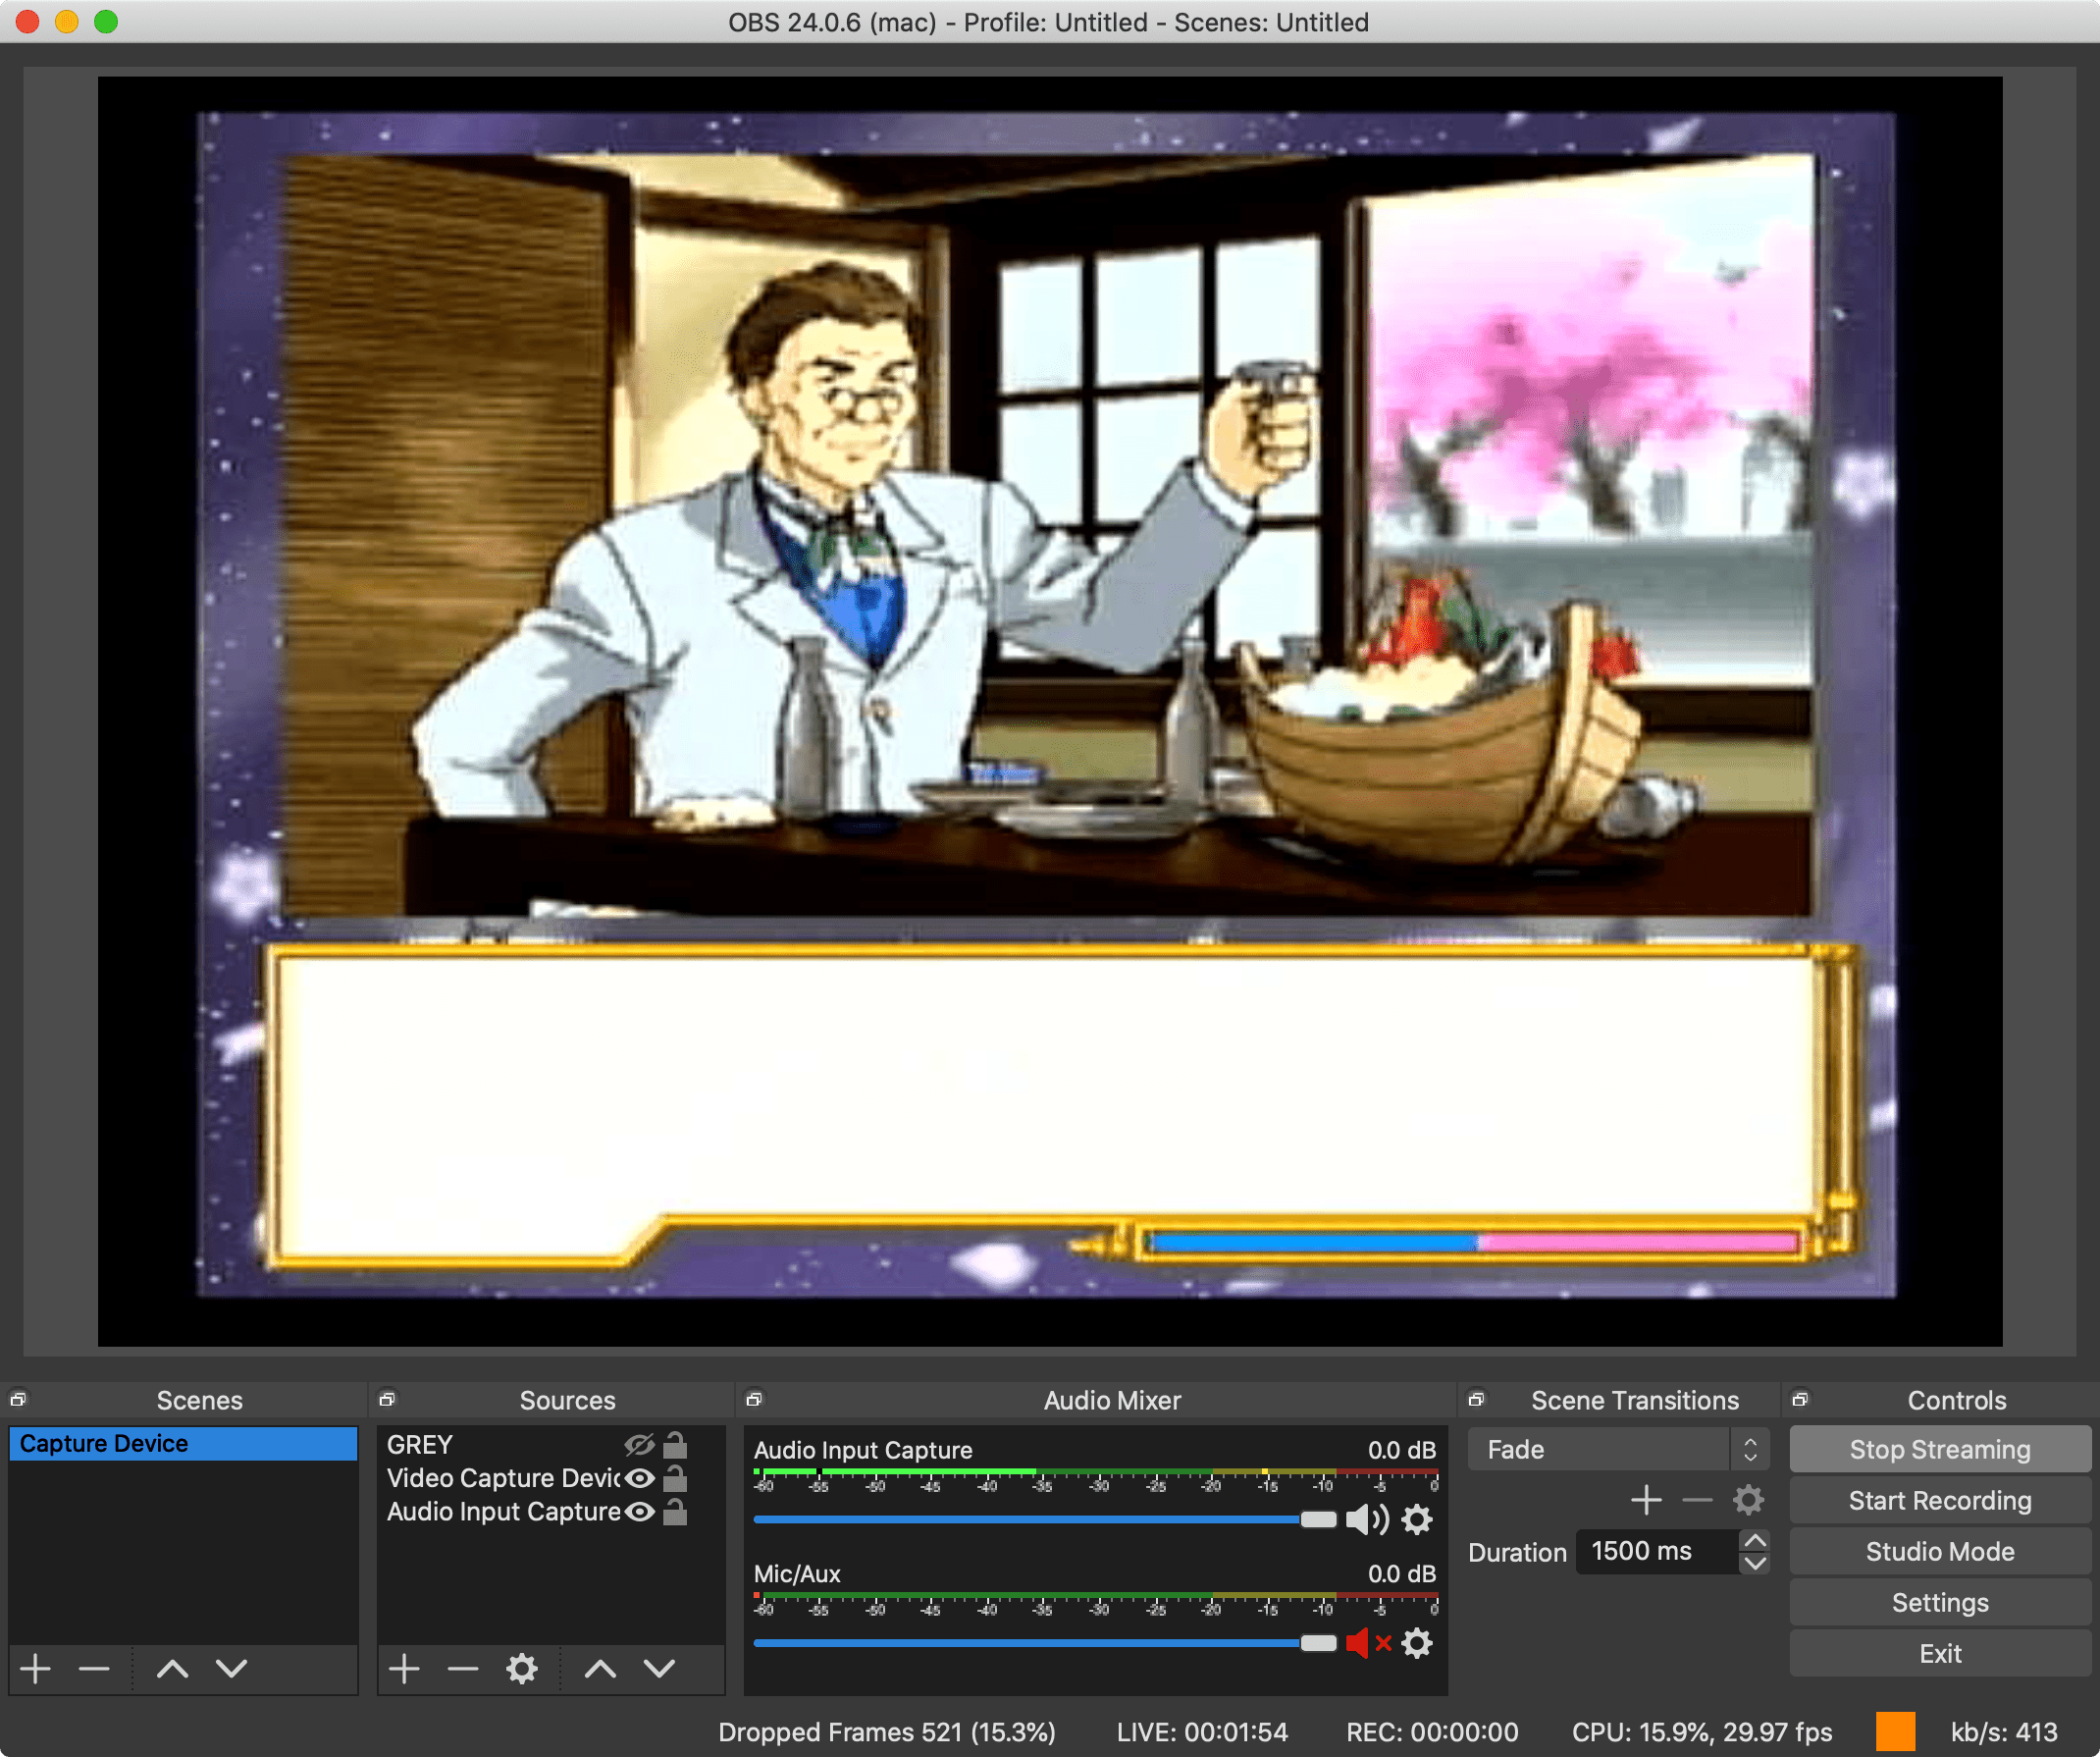Remove the selected scene with the minus icon
The height and width of the screenshot is (1757, 2100).
tap(94, 1669)
